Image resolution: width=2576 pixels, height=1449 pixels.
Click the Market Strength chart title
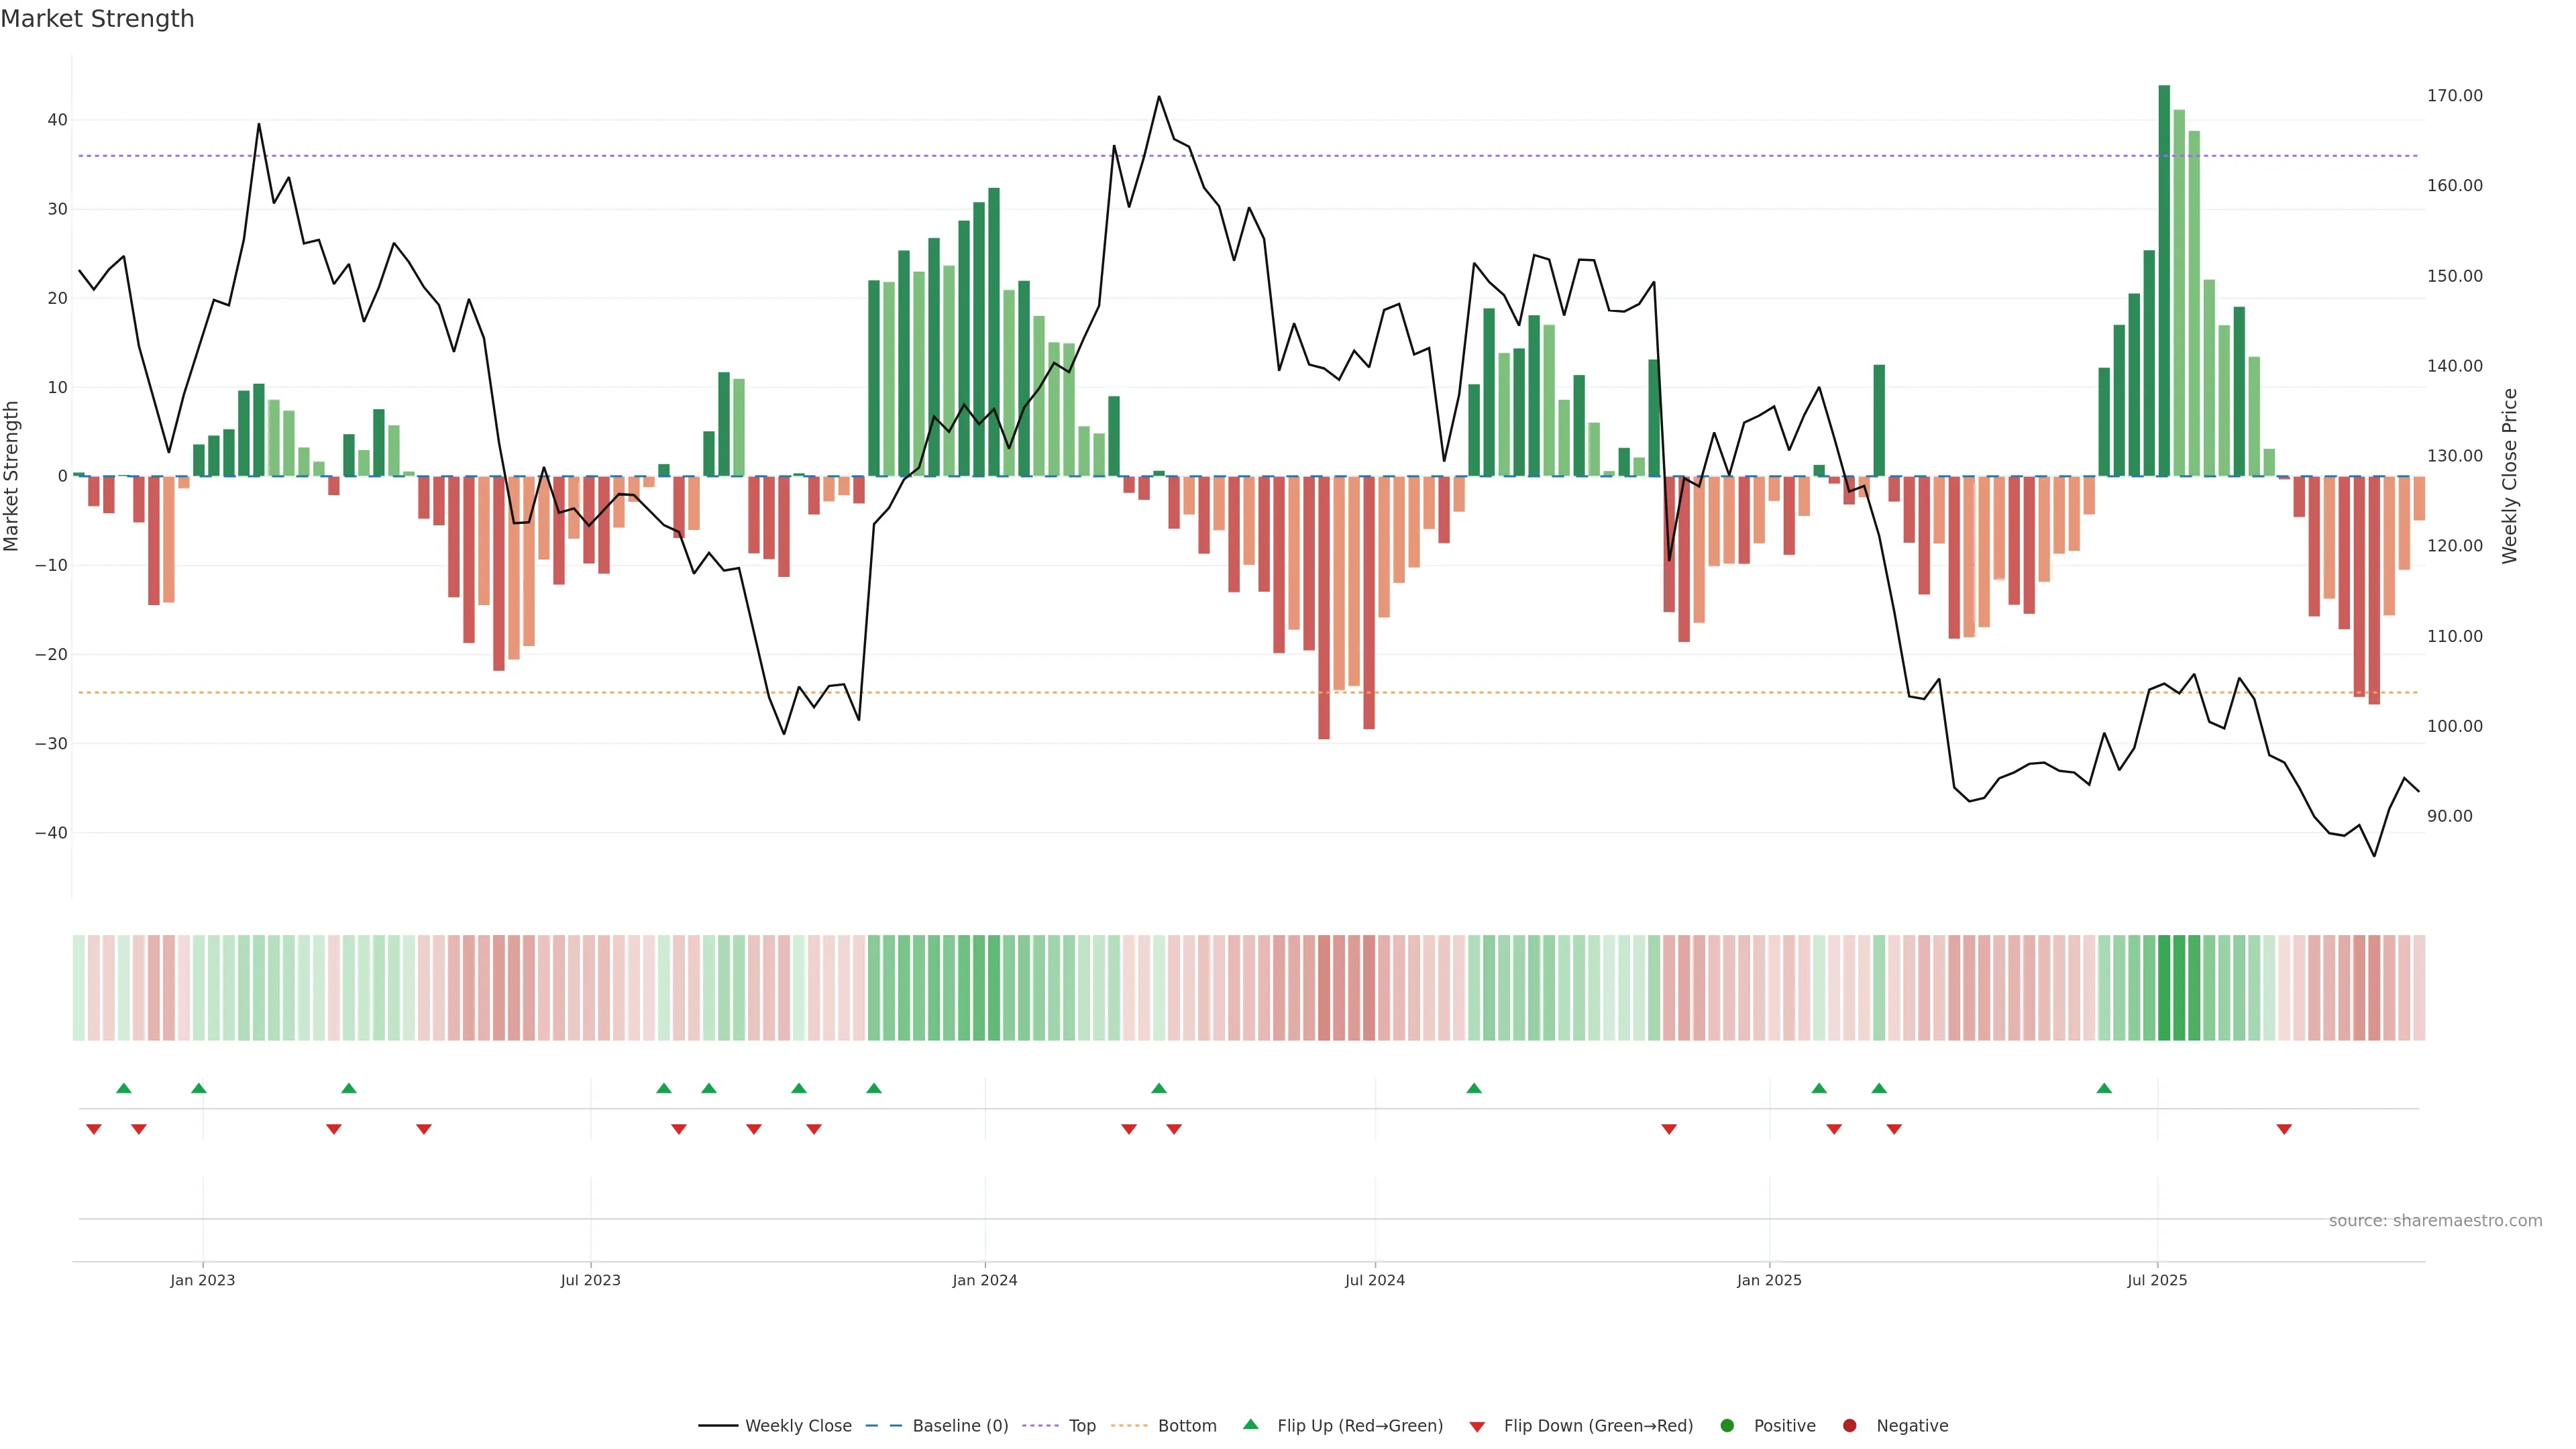[97, 19]
